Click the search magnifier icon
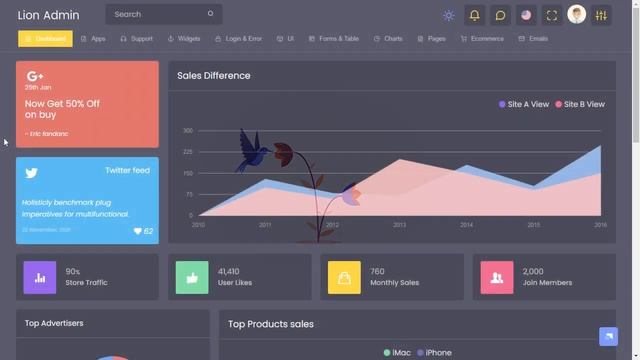 coord(210,13)
